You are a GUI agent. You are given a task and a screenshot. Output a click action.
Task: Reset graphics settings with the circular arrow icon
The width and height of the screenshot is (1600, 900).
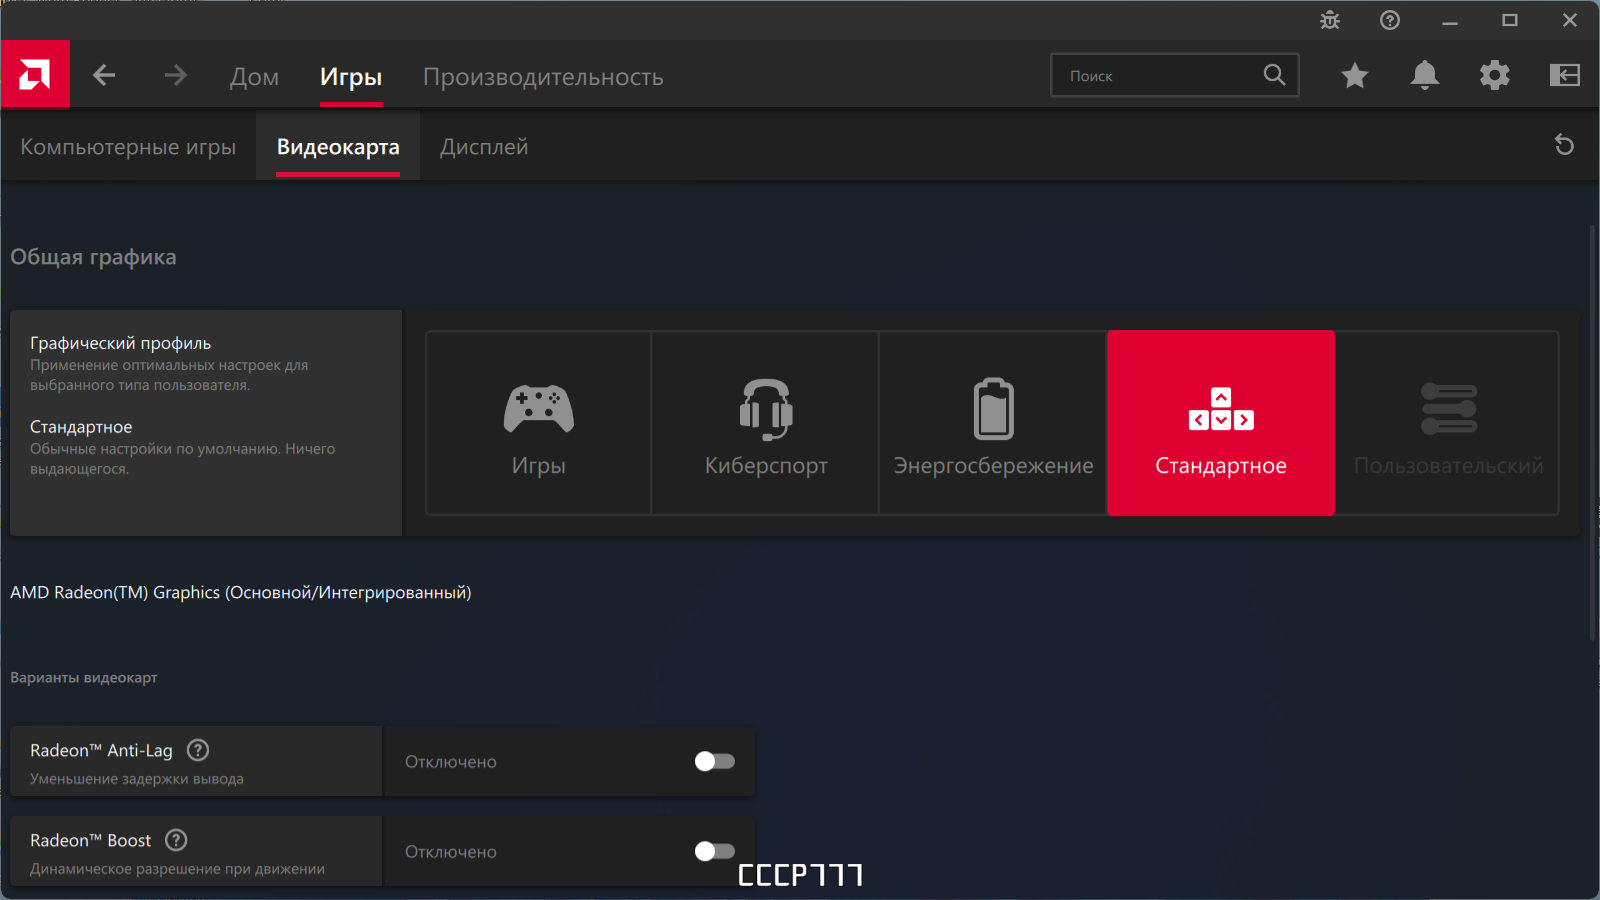(x=1565, y=145)
